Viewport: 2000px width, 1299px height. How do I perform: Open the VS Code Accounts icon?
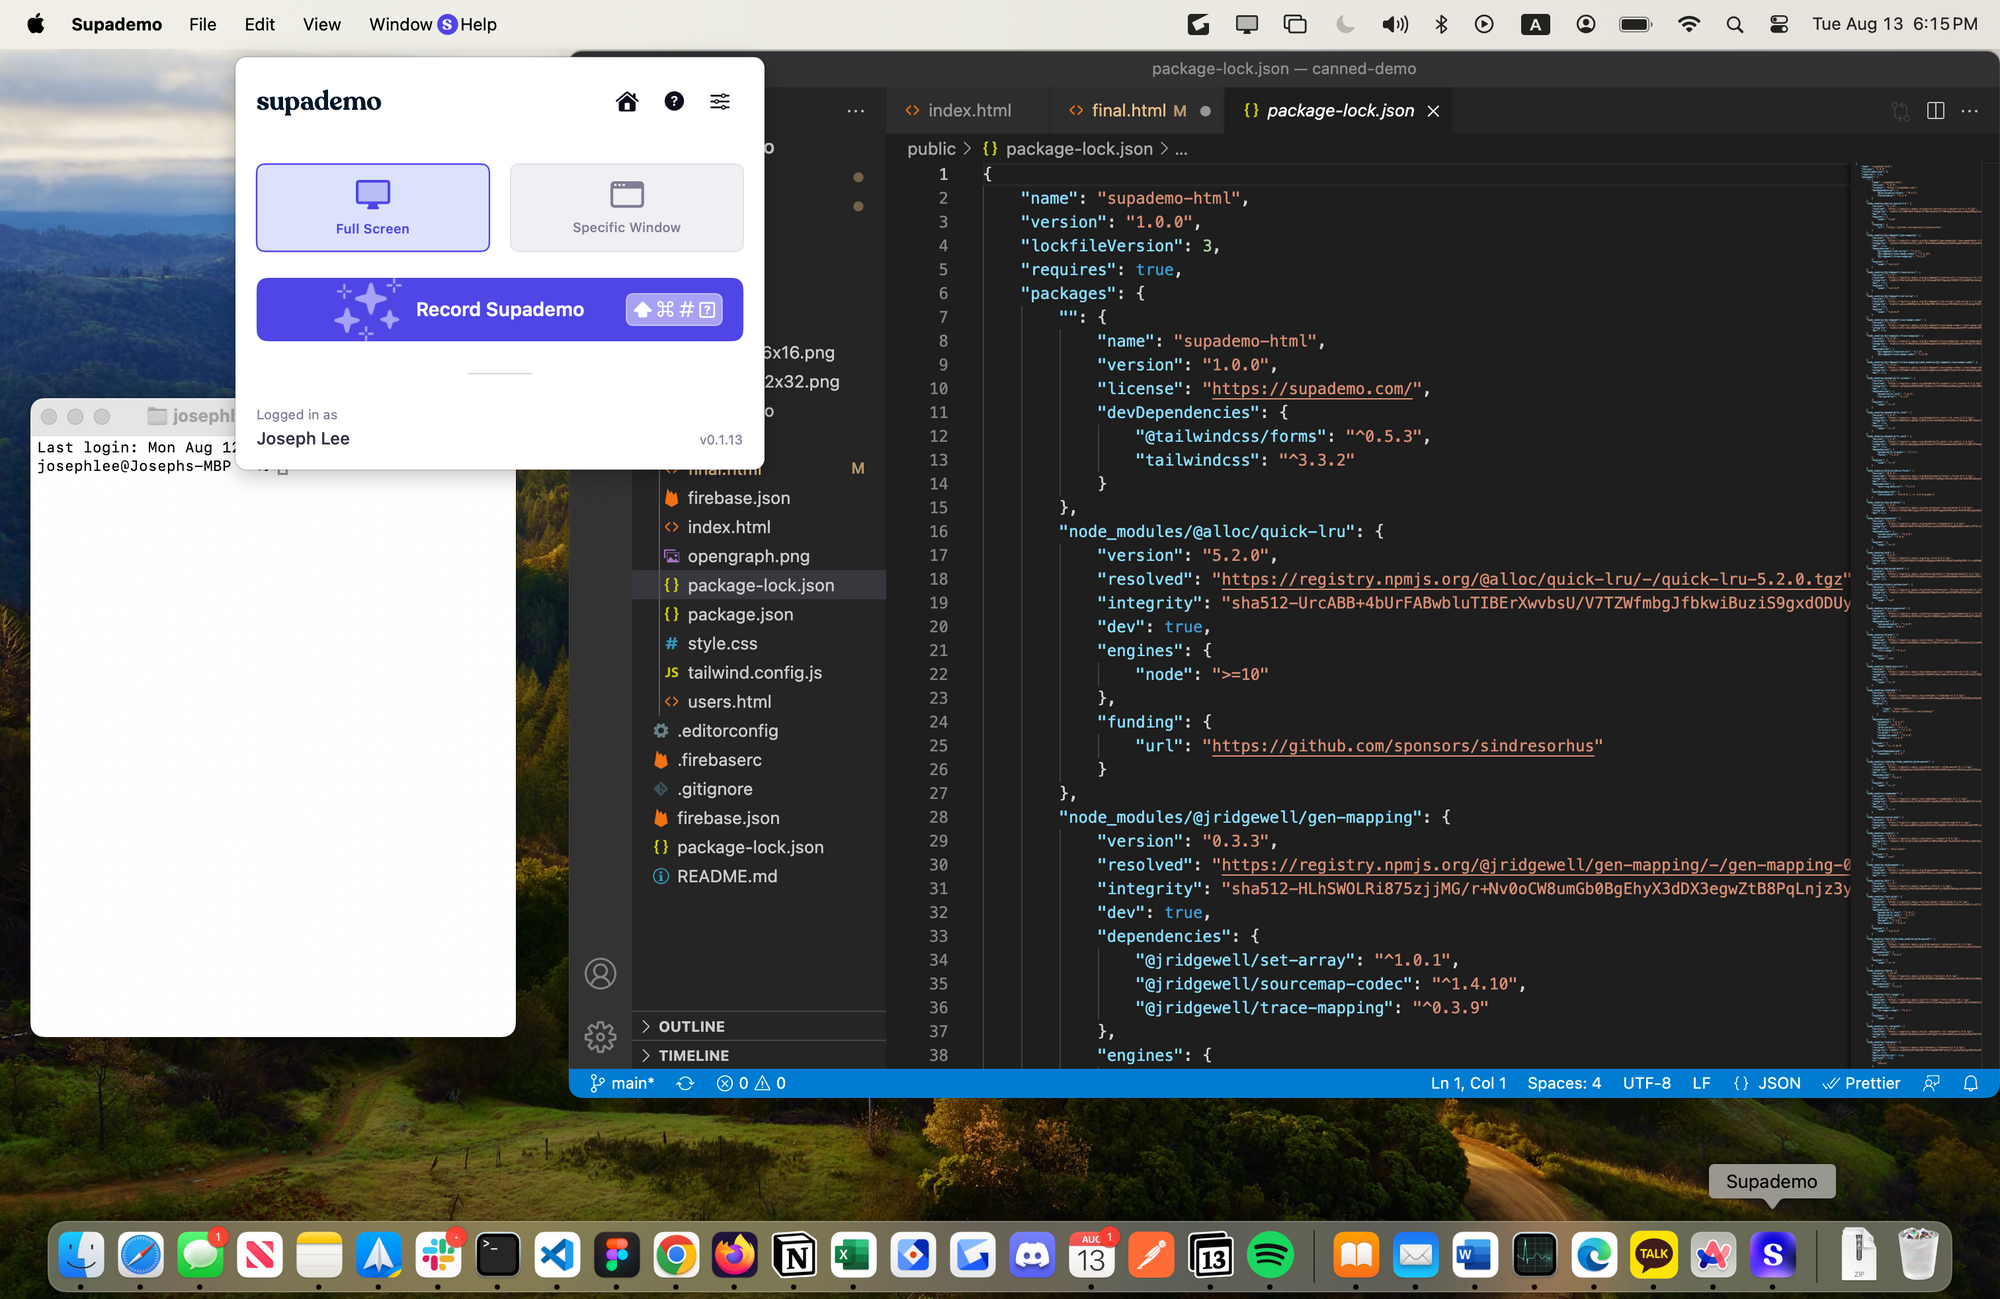[x=600, y=973]
